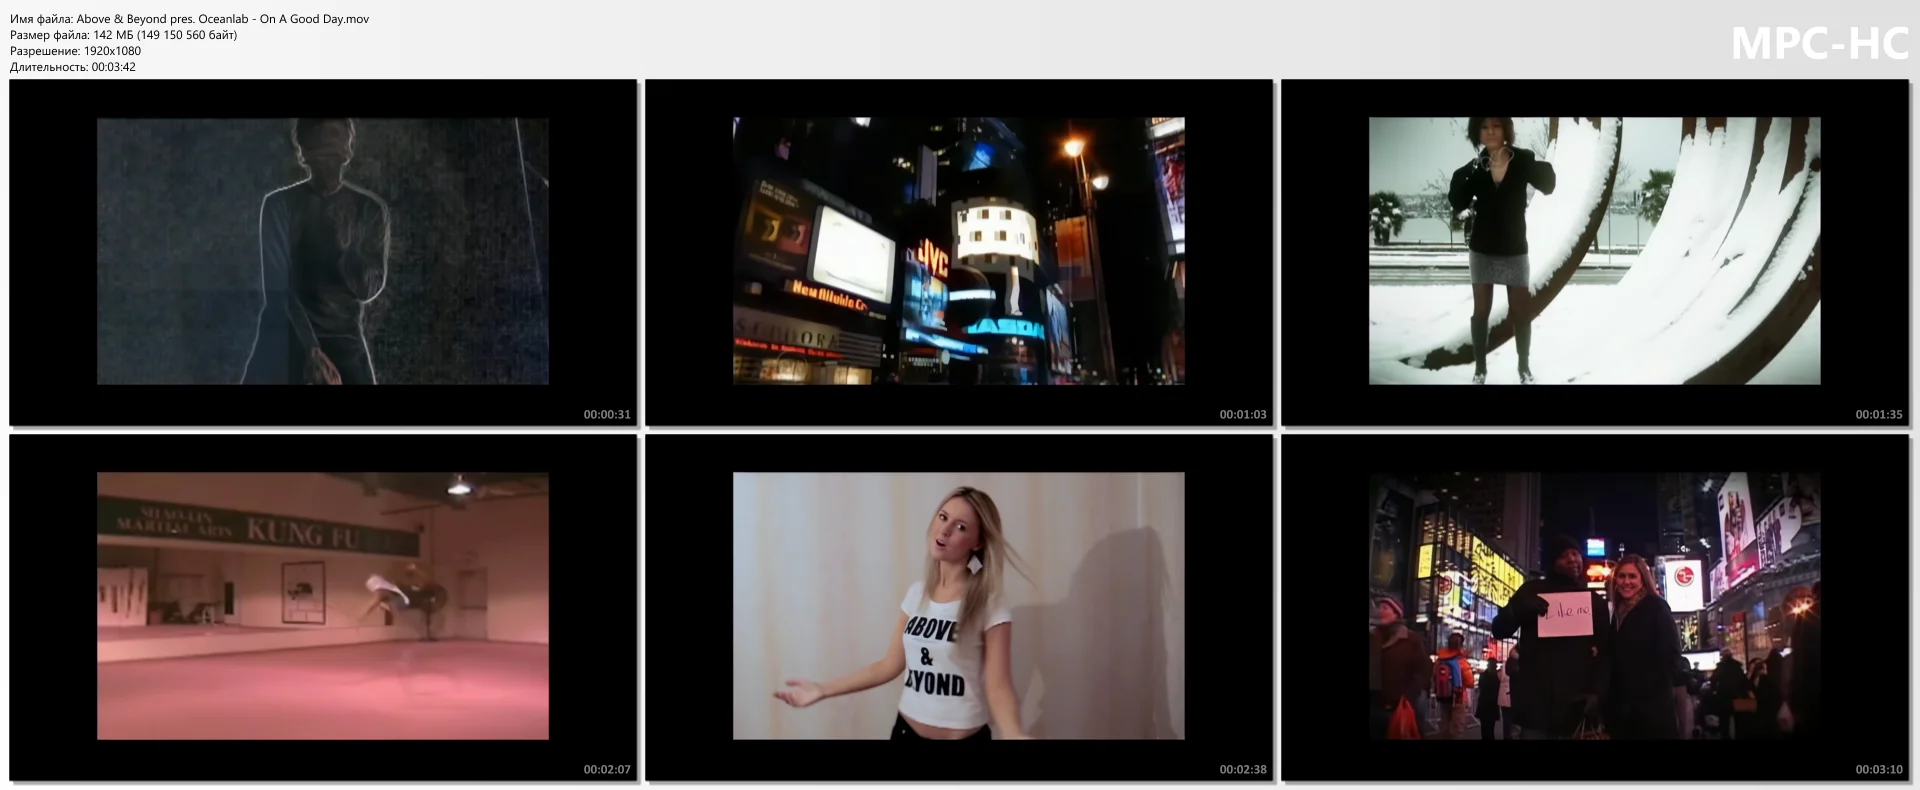The width and height of the screenshot is (1920, 790).
Task: Open the Above & Beyond shirt thumbnail
Action: pyautogui.click(x=959, y=607)
